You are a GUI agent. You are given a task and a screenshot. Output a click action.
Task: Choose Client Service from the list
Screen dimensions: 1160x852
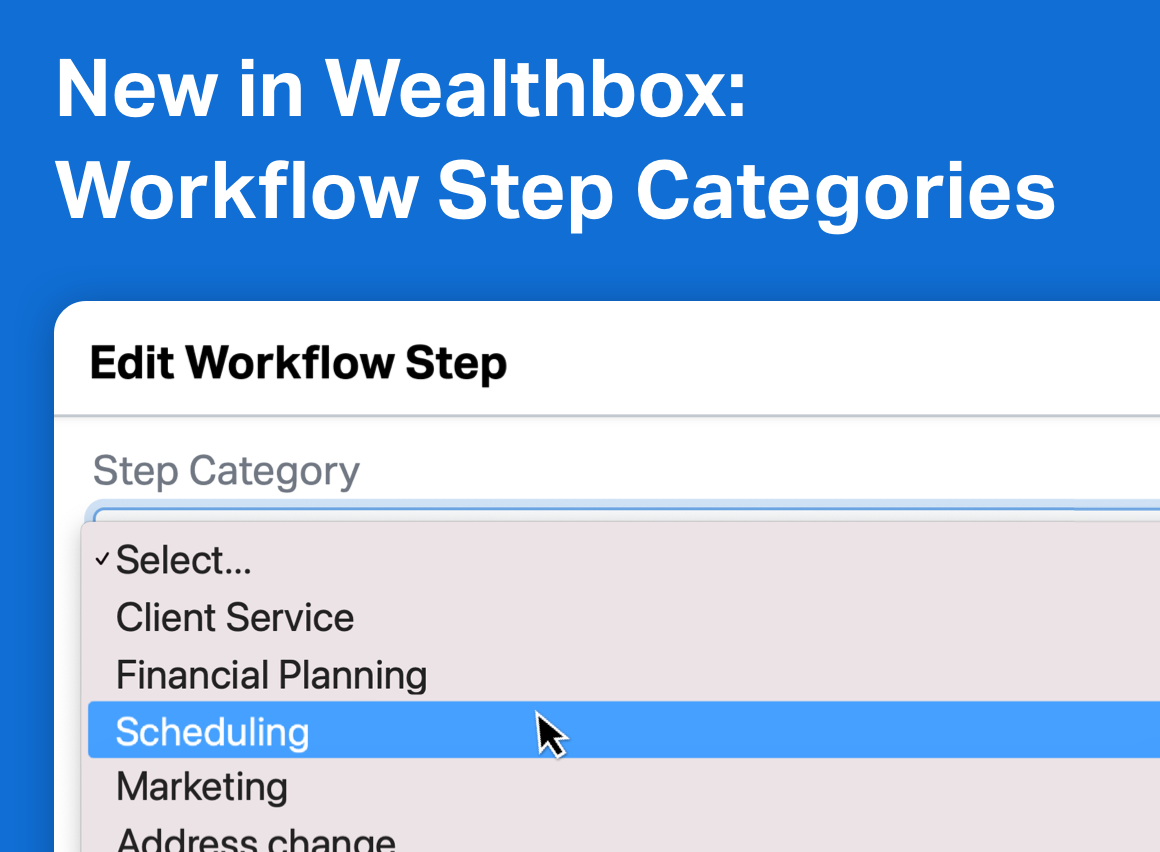[x=624, y=618]
